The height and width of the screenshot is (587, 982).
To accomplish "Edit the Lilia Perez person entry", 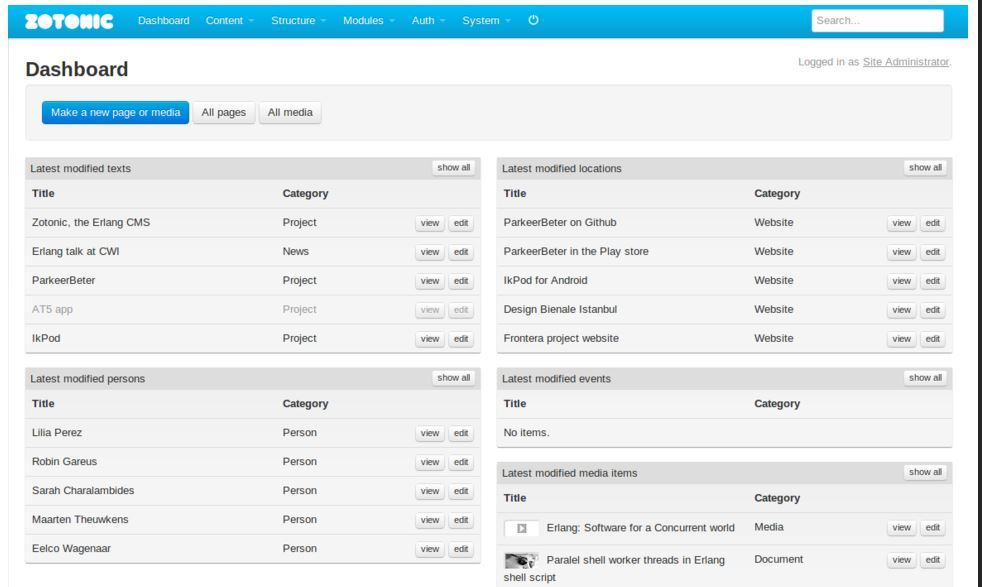I will click(x=460, y=433).
